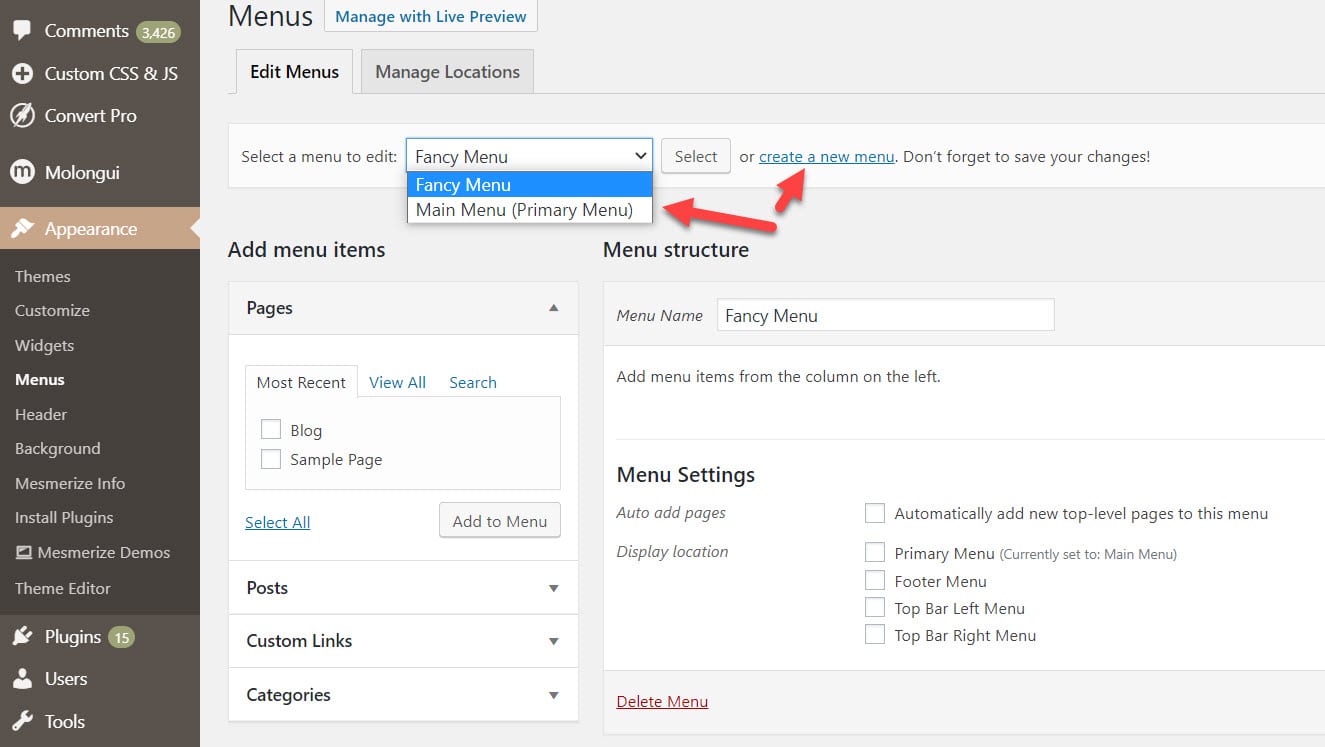This screenshot has height=747, width=1325.
Task: Expand the Custom Links section
Action: (402, 641)
